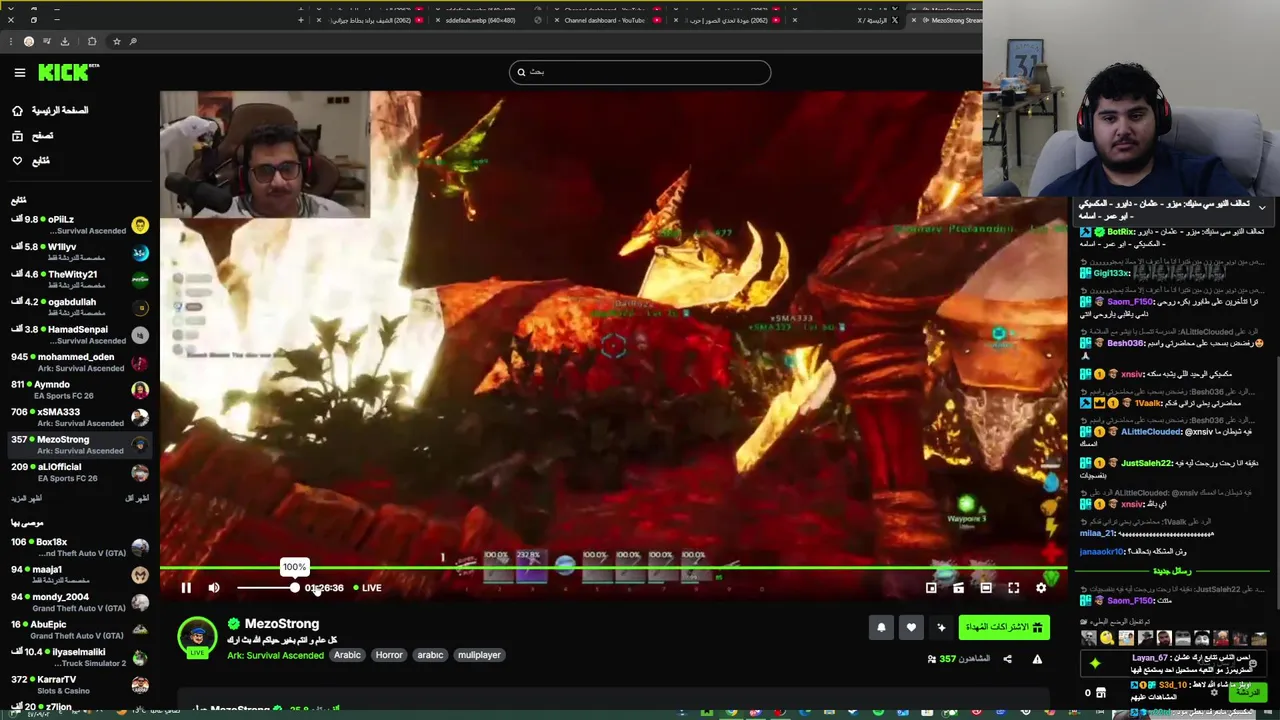Click the KICK logo
The width and height of the screenshot is (1280, 720).
pos(68,72)
